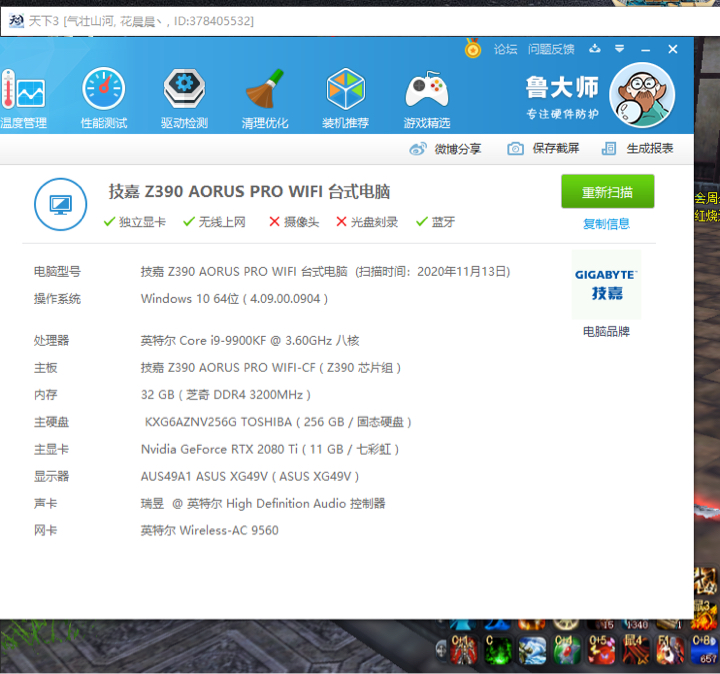The height and width of the screenshot is (674, 720).
Task: Click the 鲁大师 mascot avatar
Action: click(642, 97)
